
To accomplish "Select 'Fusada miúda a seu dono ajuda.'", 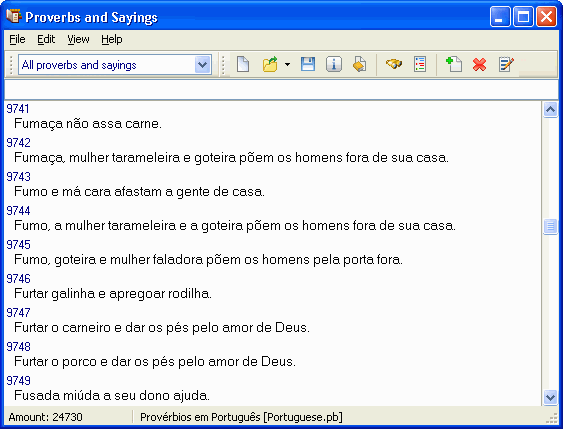I will [x=112, y=396].
